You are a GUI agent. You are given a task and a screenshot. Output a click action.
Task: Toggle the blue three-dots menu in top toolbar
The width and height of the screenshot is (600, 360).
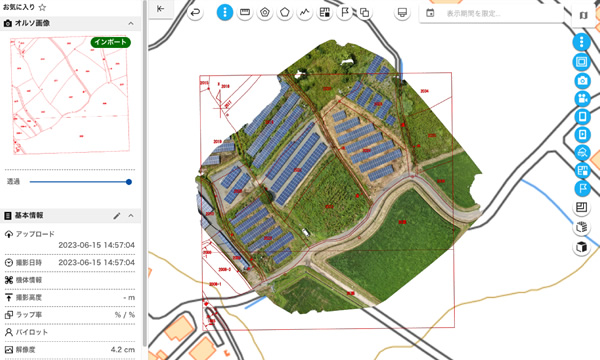coord(225,13)
